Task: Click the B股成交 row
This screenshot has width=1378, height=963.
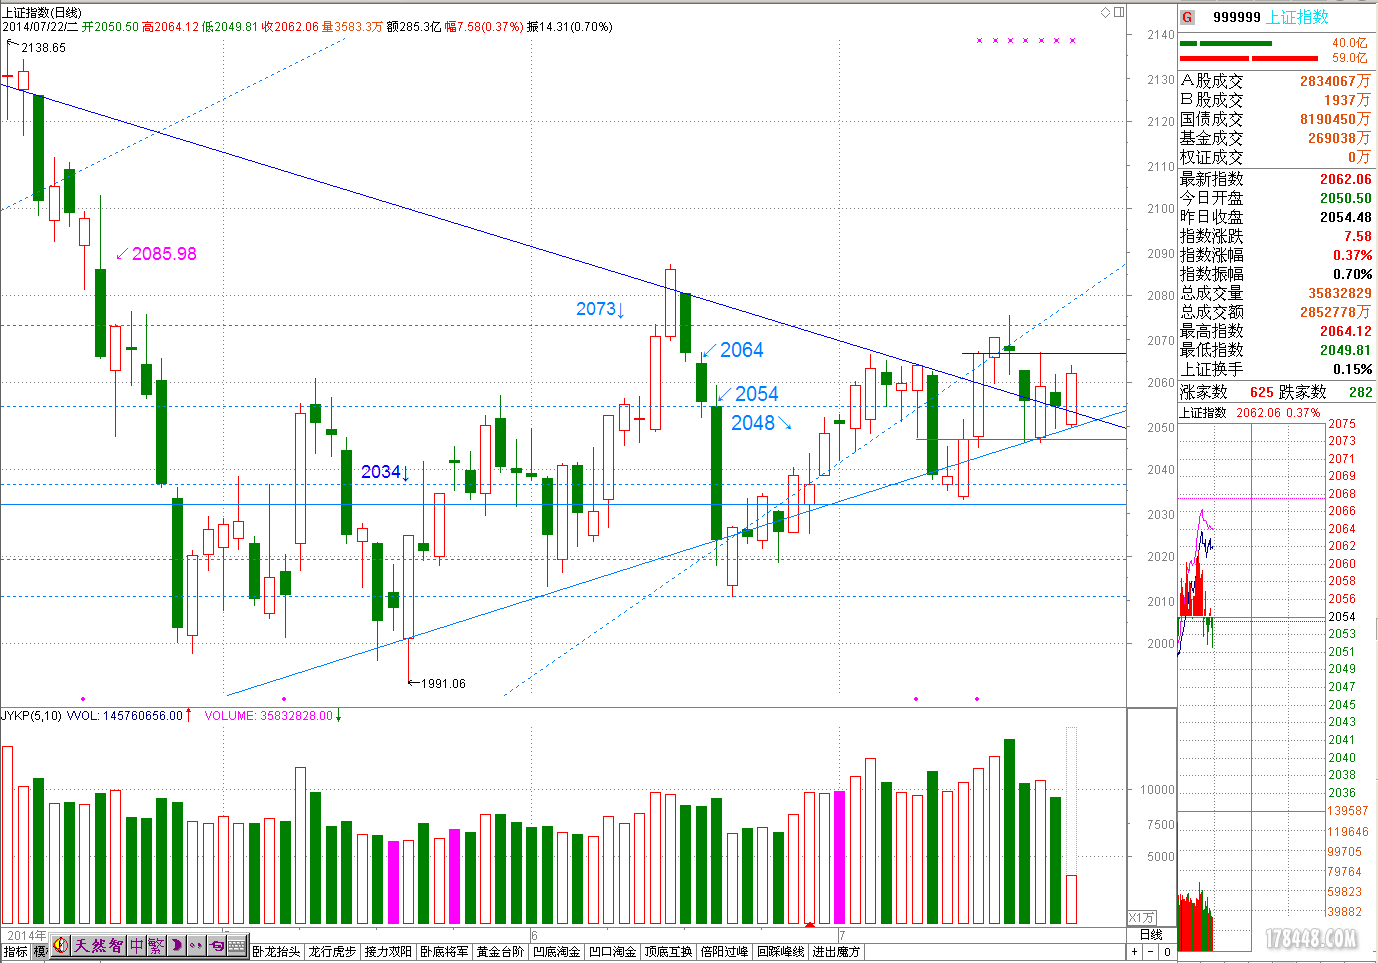Action: (1276, 100)
